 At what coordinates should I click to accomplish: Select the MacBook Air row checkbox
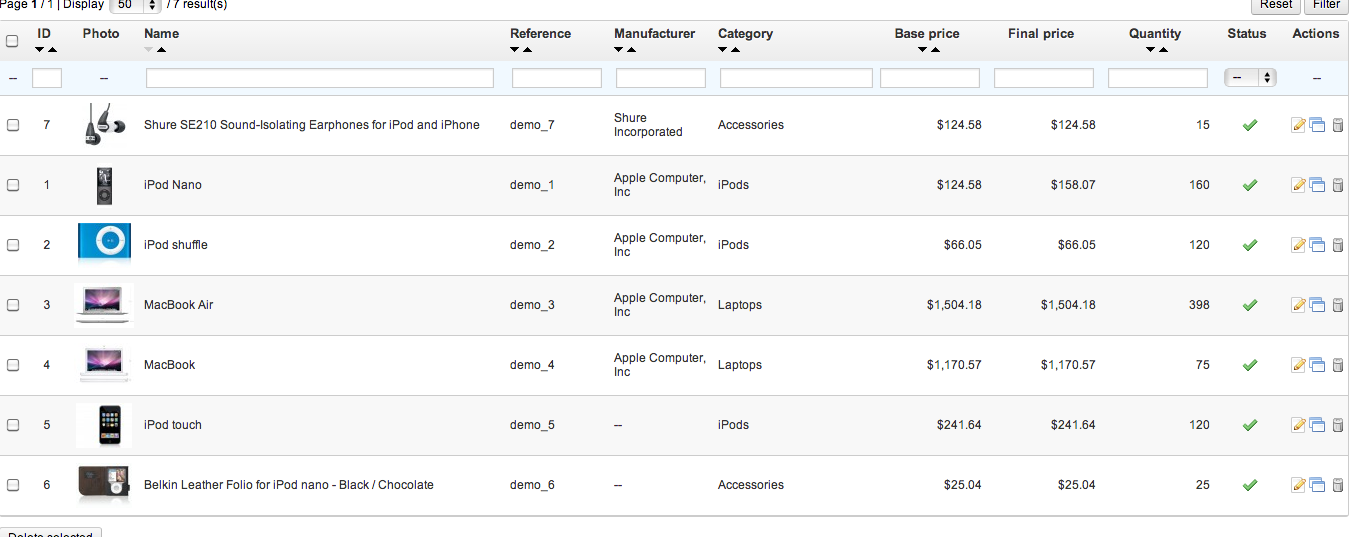pyautogui.click(x=13, y=305)
